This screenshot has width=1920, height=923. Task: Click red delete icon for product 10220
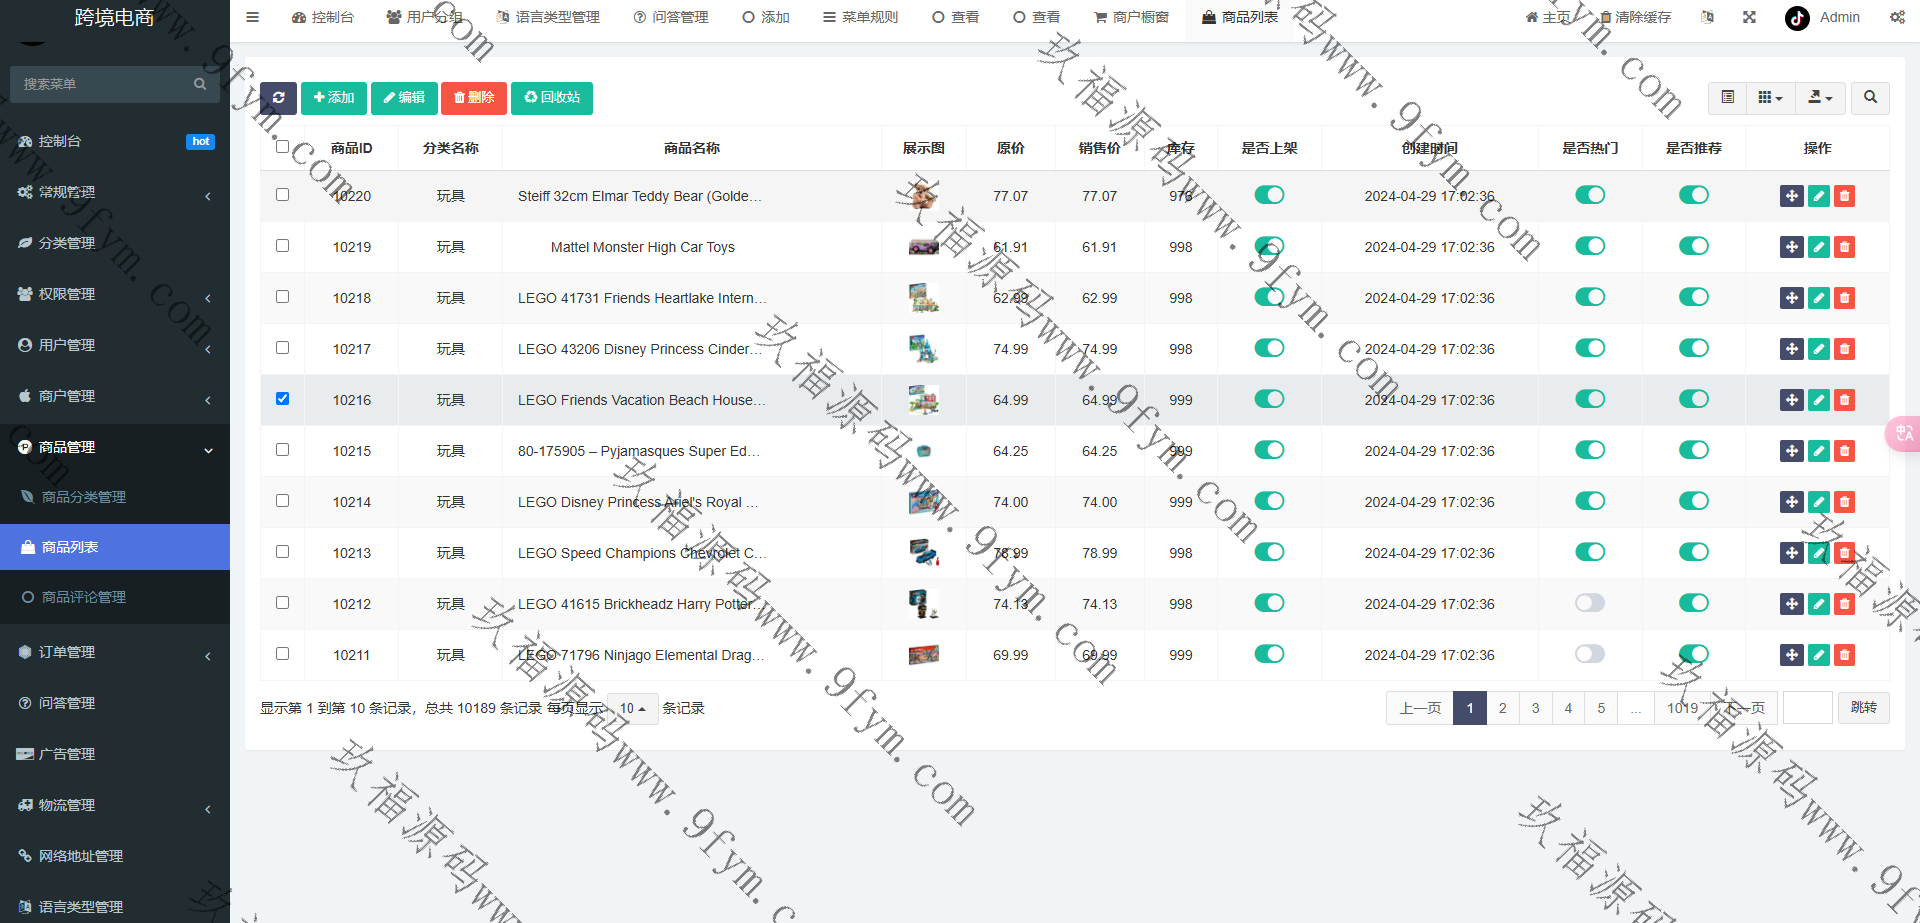pyautogui.click(x=1845, y=196)
